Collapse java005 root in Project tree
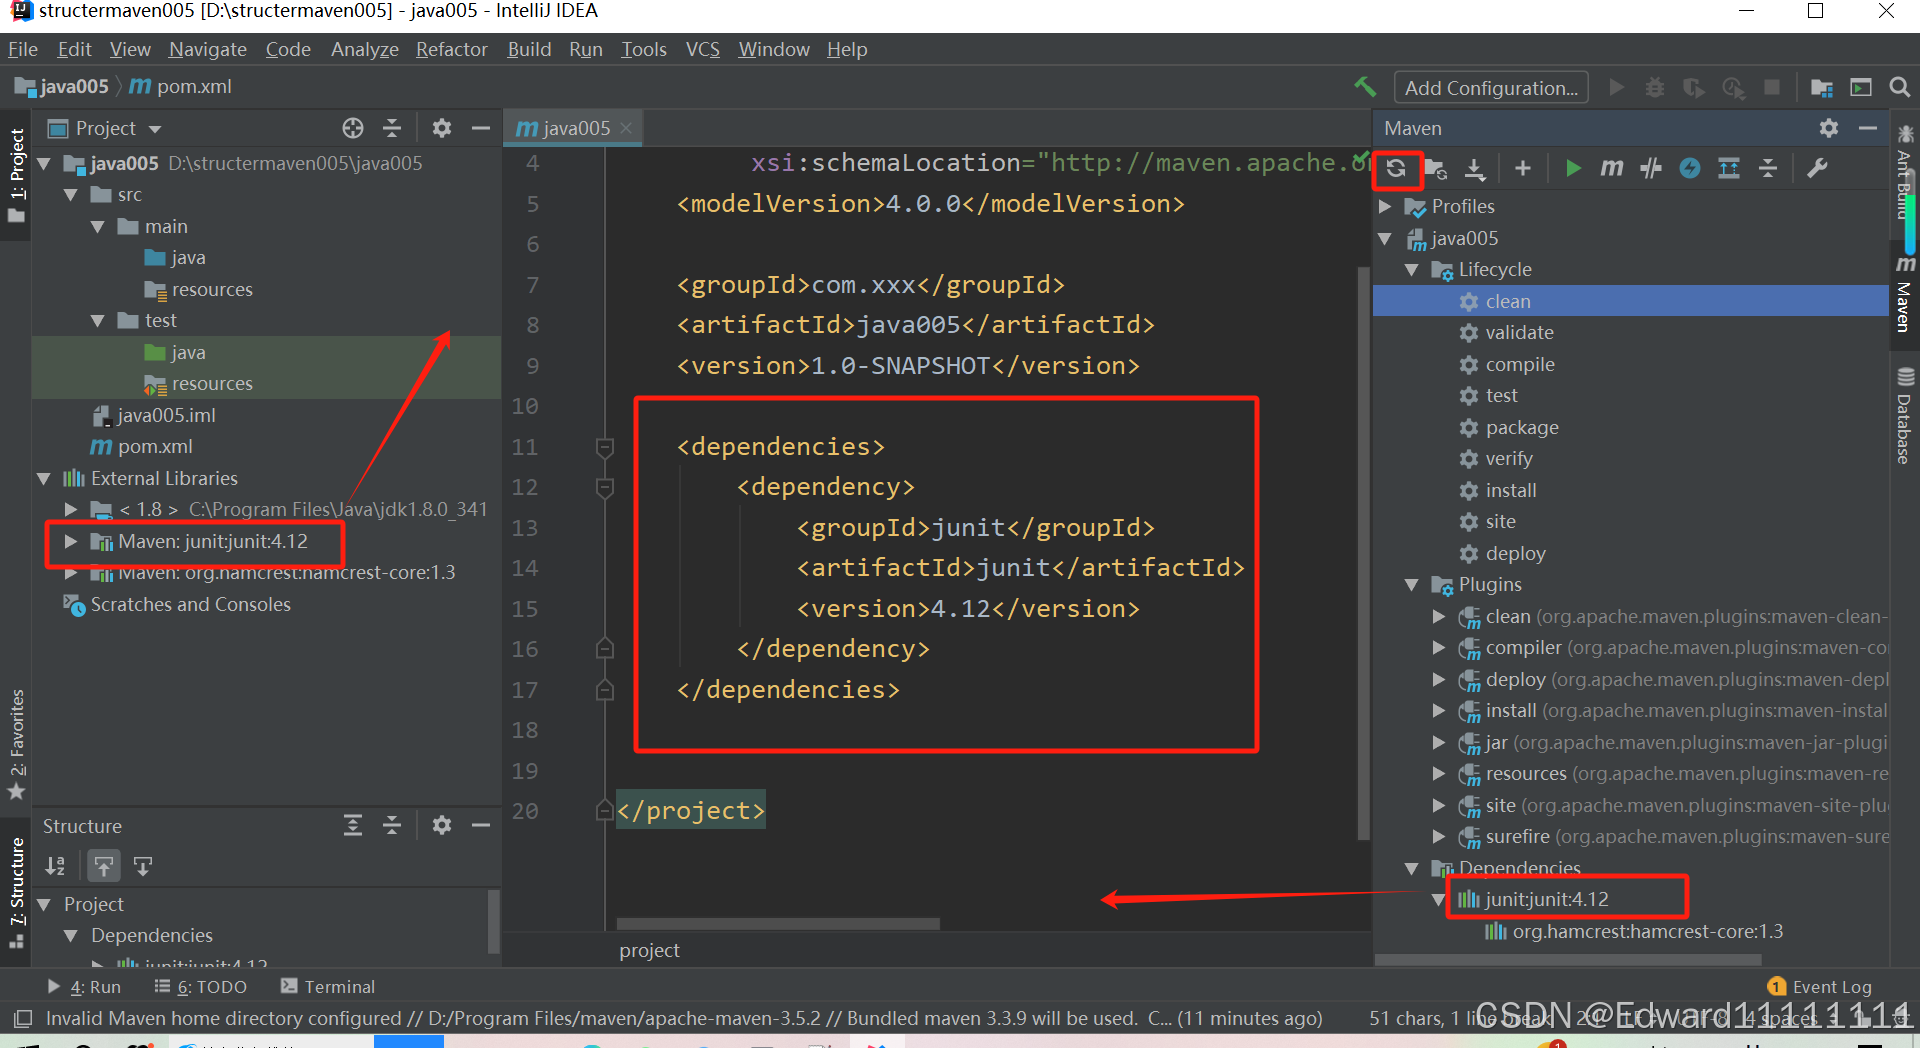Viewport: 1920px width, 1048px height. pos(44,163)
